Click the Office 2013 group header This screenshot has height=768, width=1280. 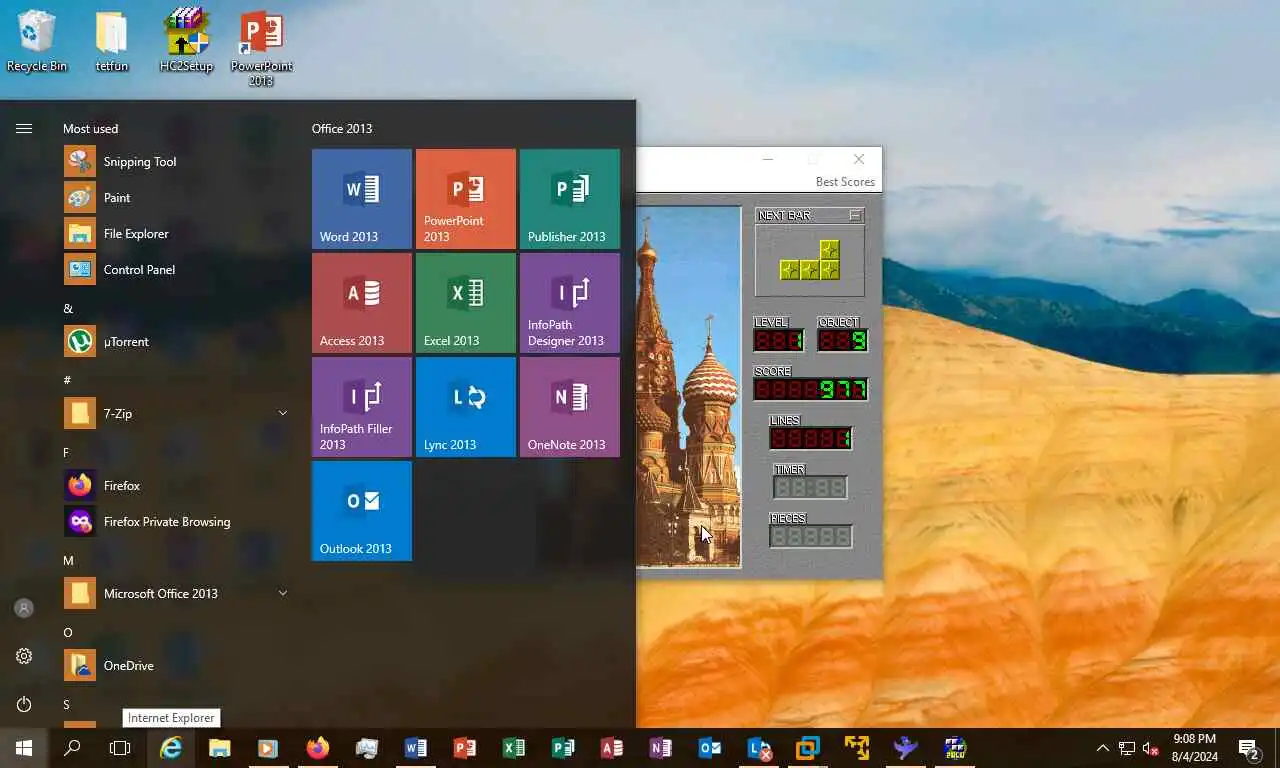pos(342,128)
